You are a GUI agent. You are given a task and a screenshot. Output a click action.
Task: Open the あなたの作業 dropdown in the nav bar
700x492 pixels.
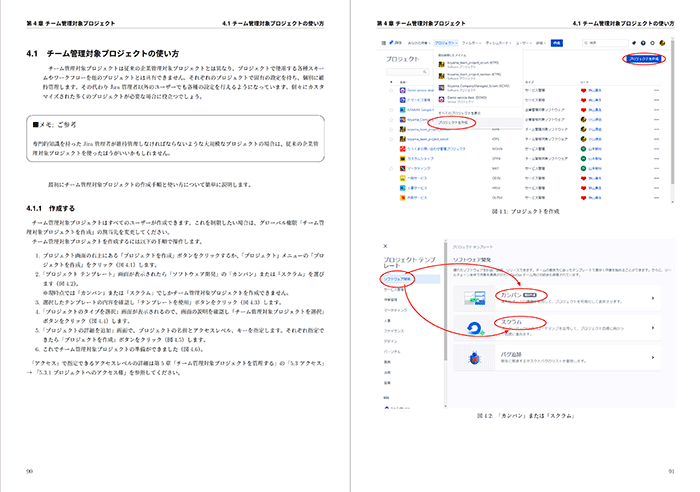[x=419, y=43]
